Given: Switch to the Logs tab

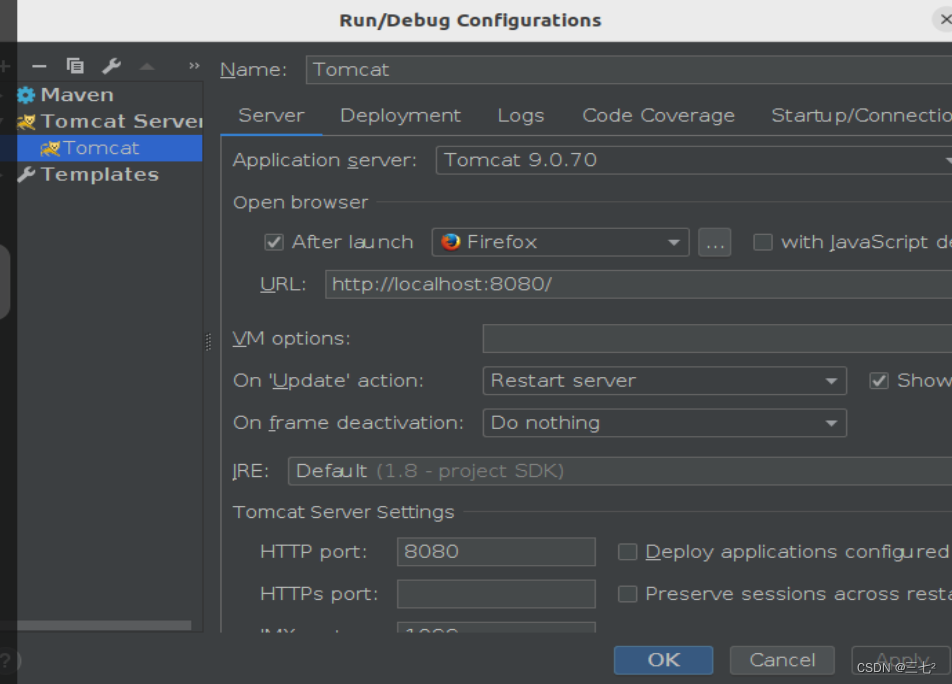Looking at the screenshot, I should (x=521, y=115).
